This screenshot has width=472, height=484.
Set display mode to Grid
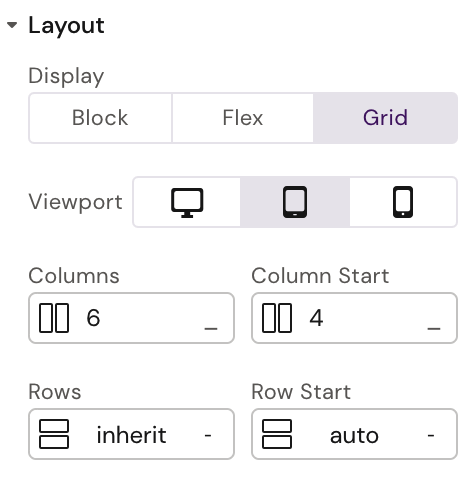tap(385, 118)
